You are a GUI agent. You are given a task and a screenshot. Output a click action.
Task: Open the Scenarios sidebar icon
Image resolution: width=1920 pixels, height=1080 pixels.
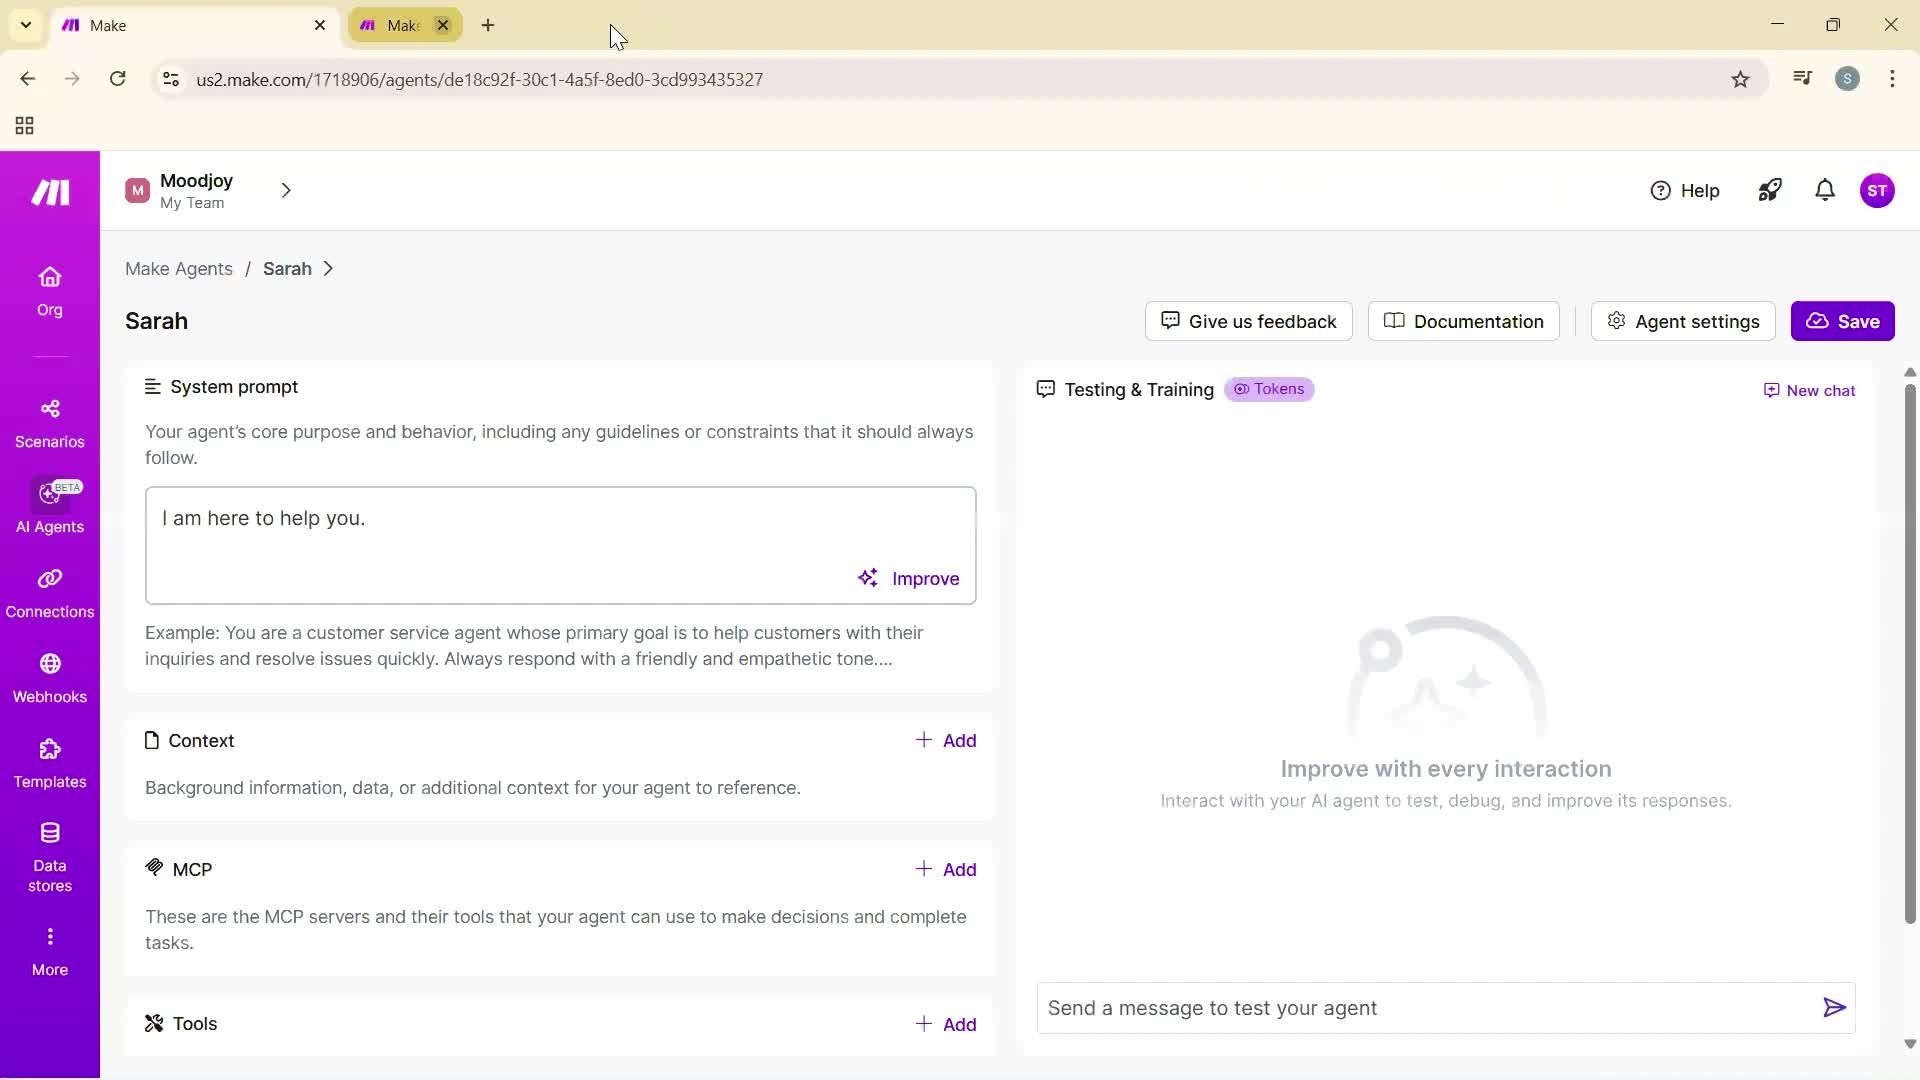(50, 409)
